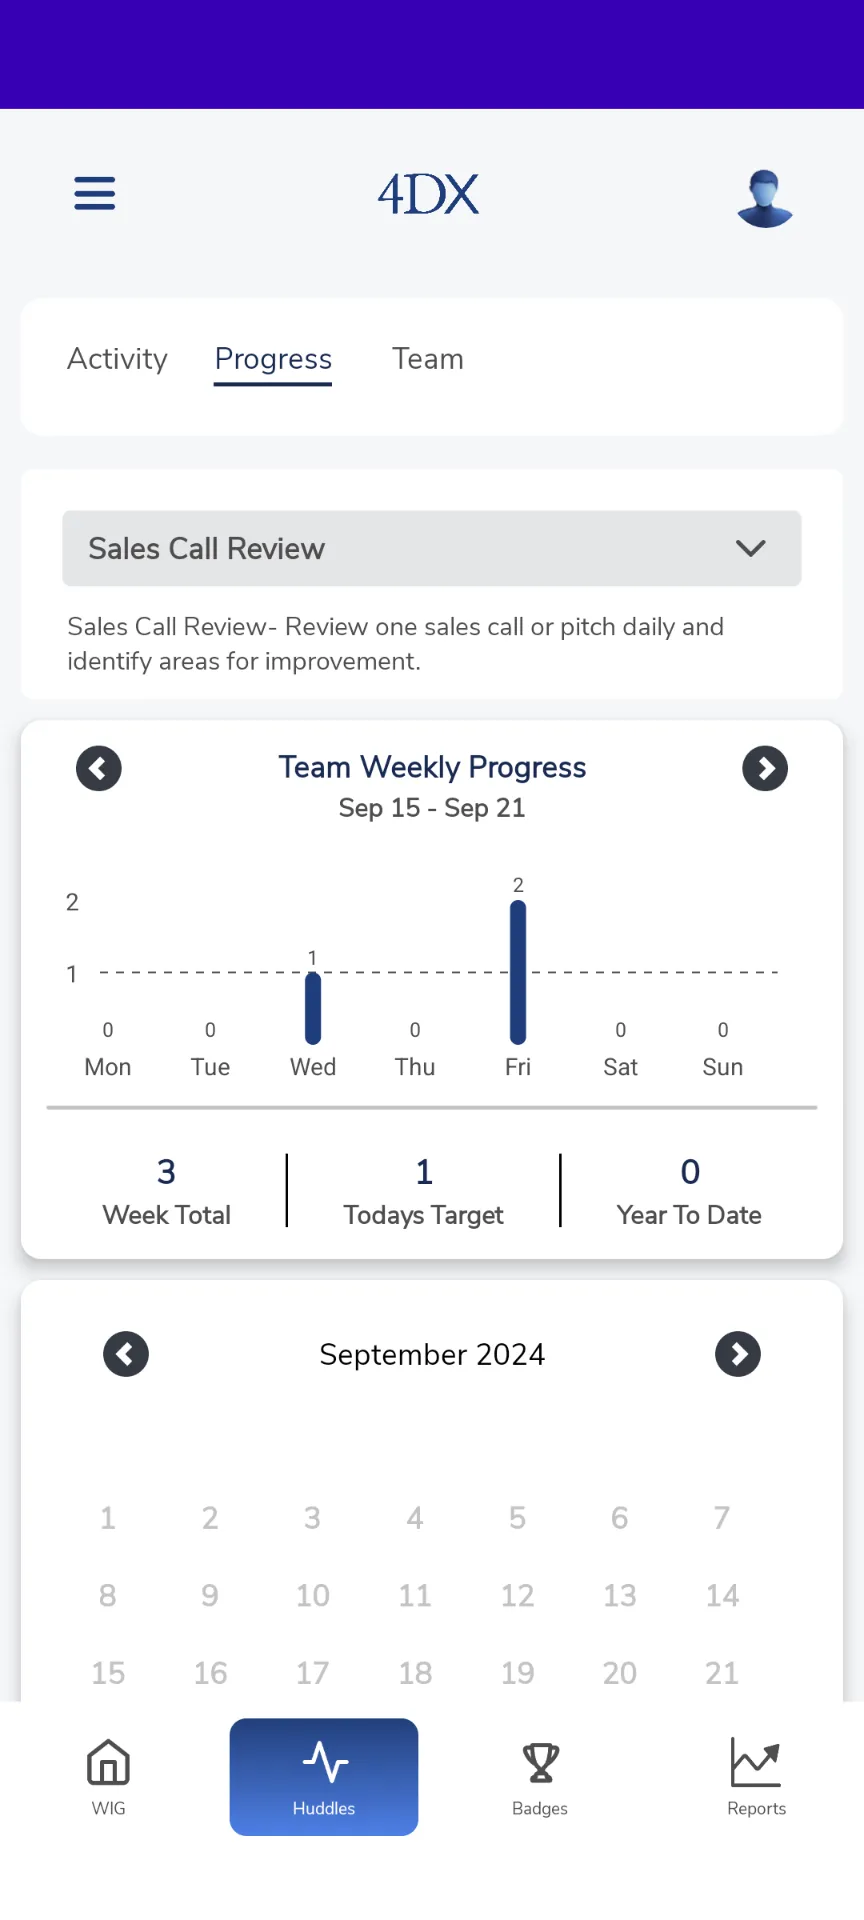Open the Badges trophy tab
The width and height of the screenshot is (864, 1920).
pyautogui.click(x=540, y=1777)
